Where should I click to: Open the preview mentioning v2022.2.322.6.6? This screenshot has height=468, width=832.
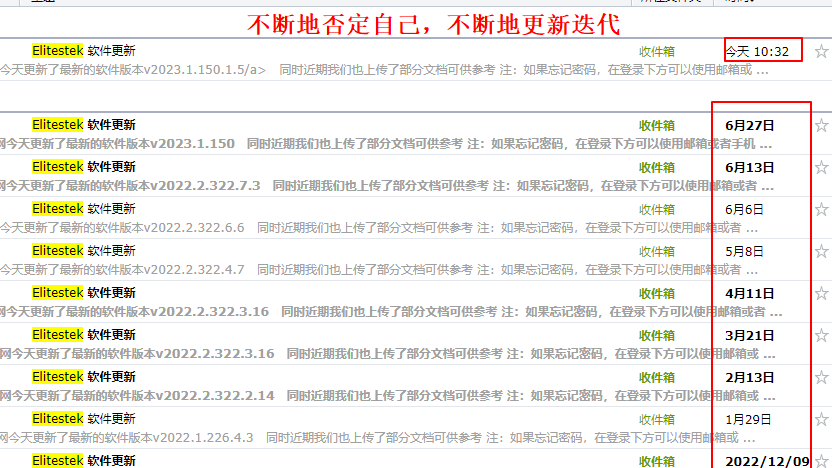coord(379,228)
